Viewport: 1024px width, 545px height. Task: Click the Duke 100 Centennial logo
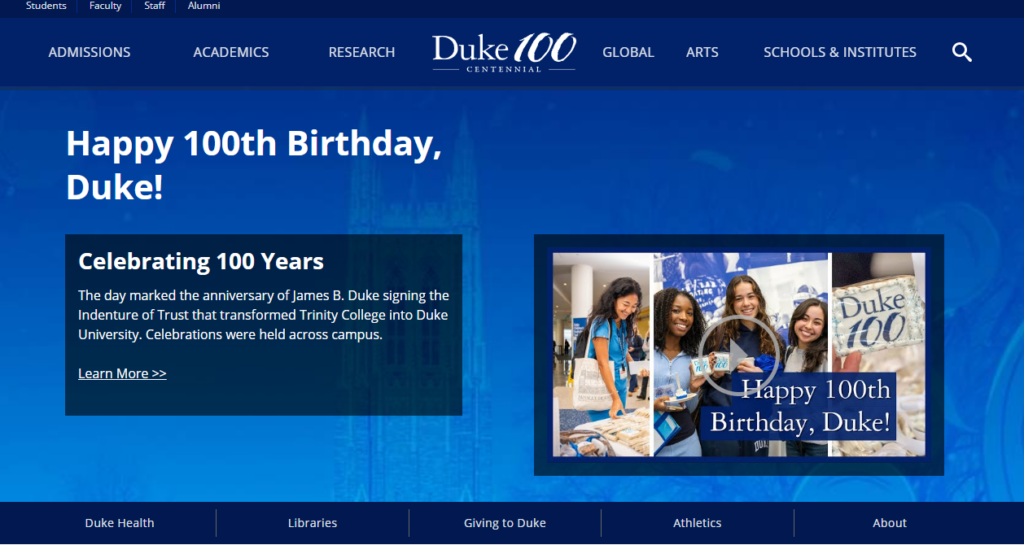tap(504, 52)
